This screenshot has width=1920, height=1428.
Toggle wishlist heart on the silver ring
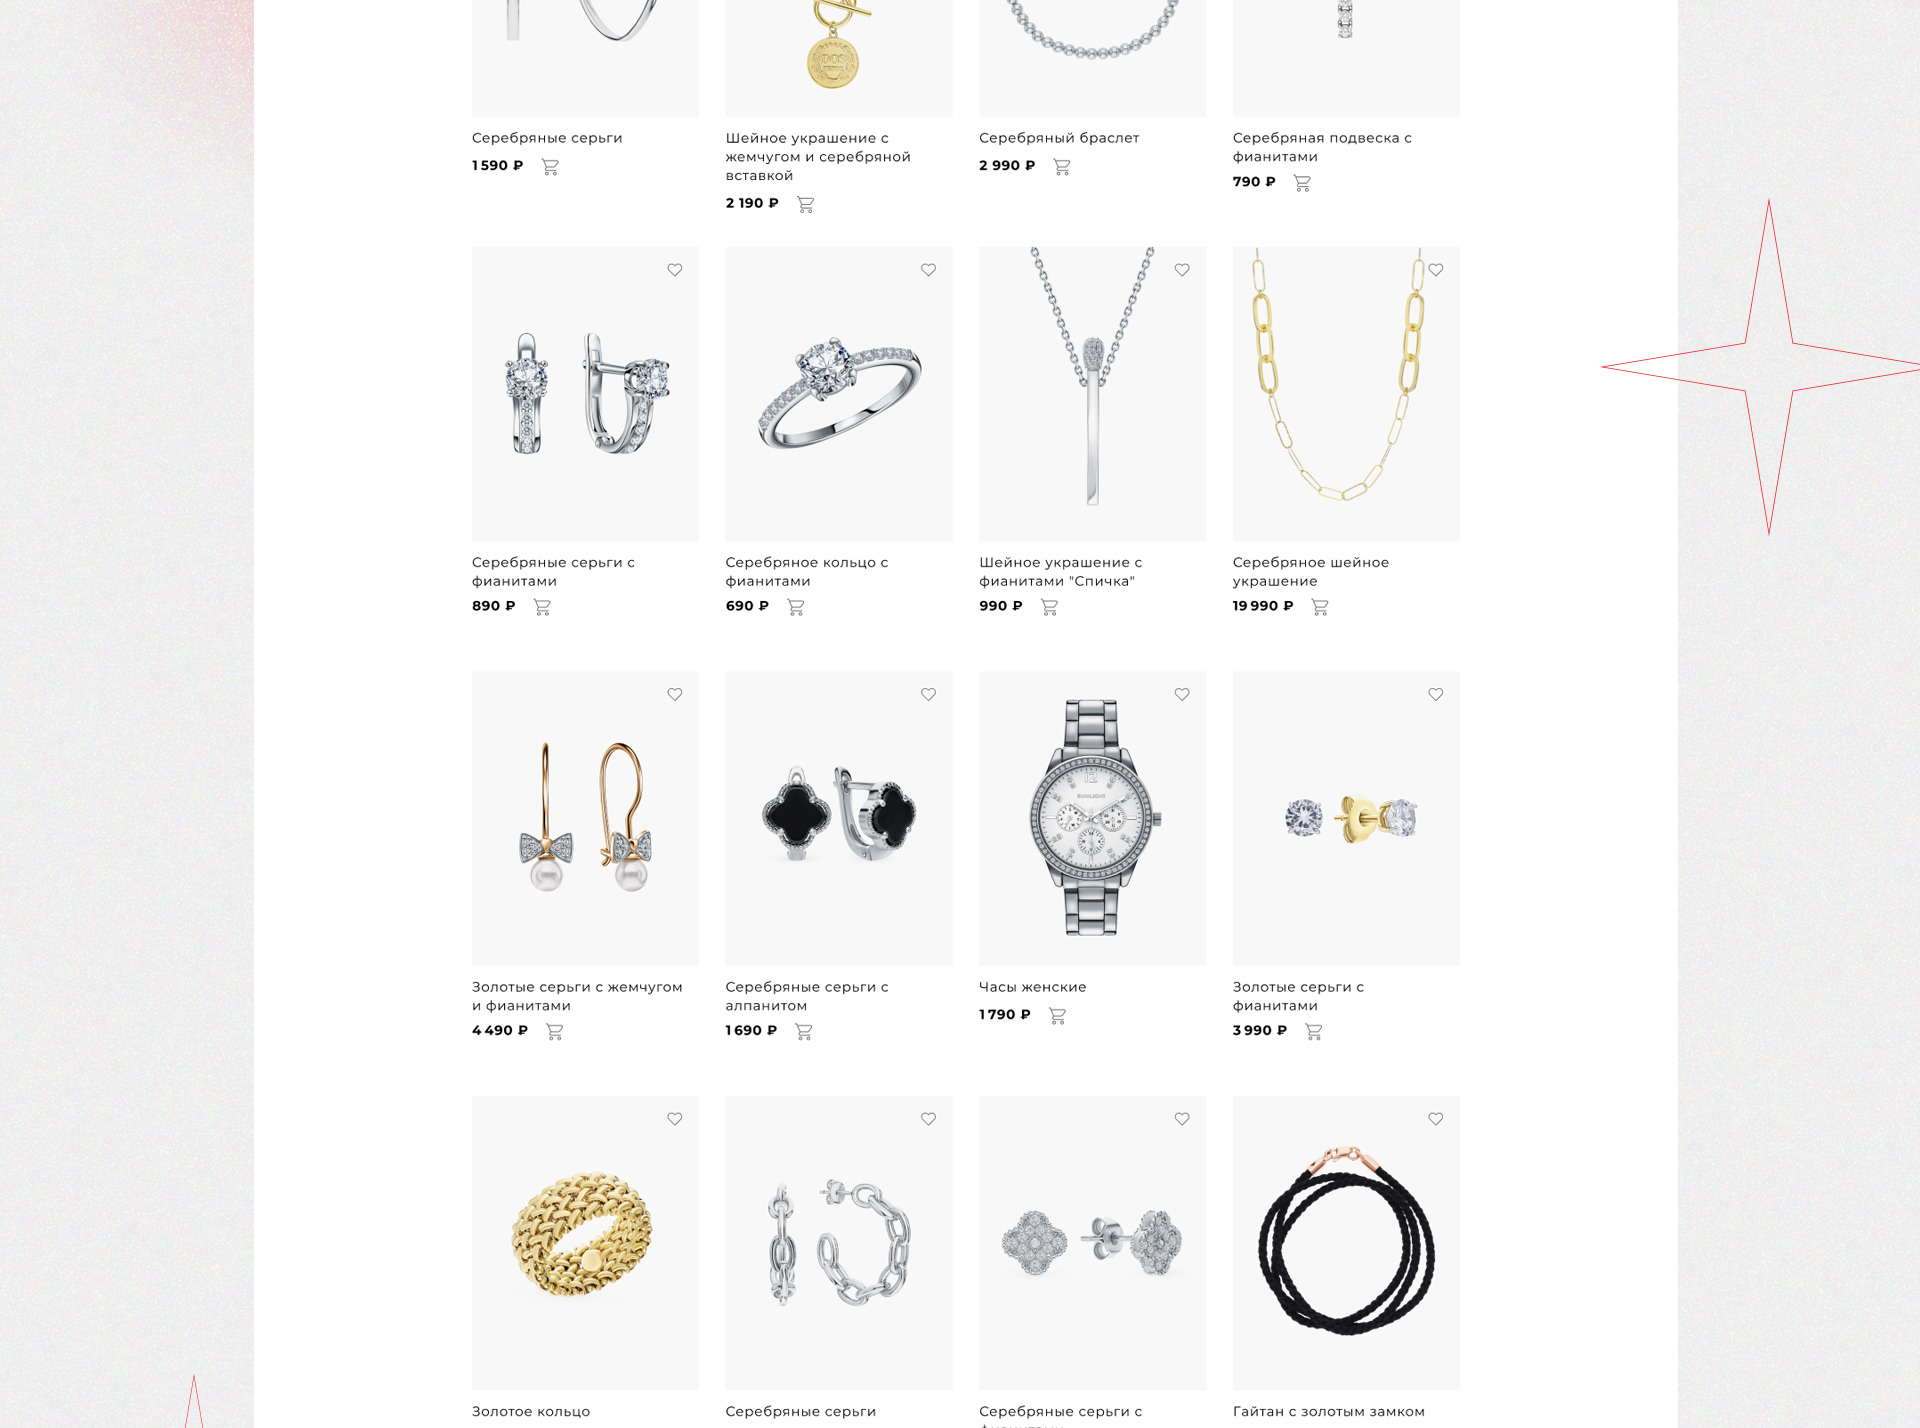coord(929,270)
